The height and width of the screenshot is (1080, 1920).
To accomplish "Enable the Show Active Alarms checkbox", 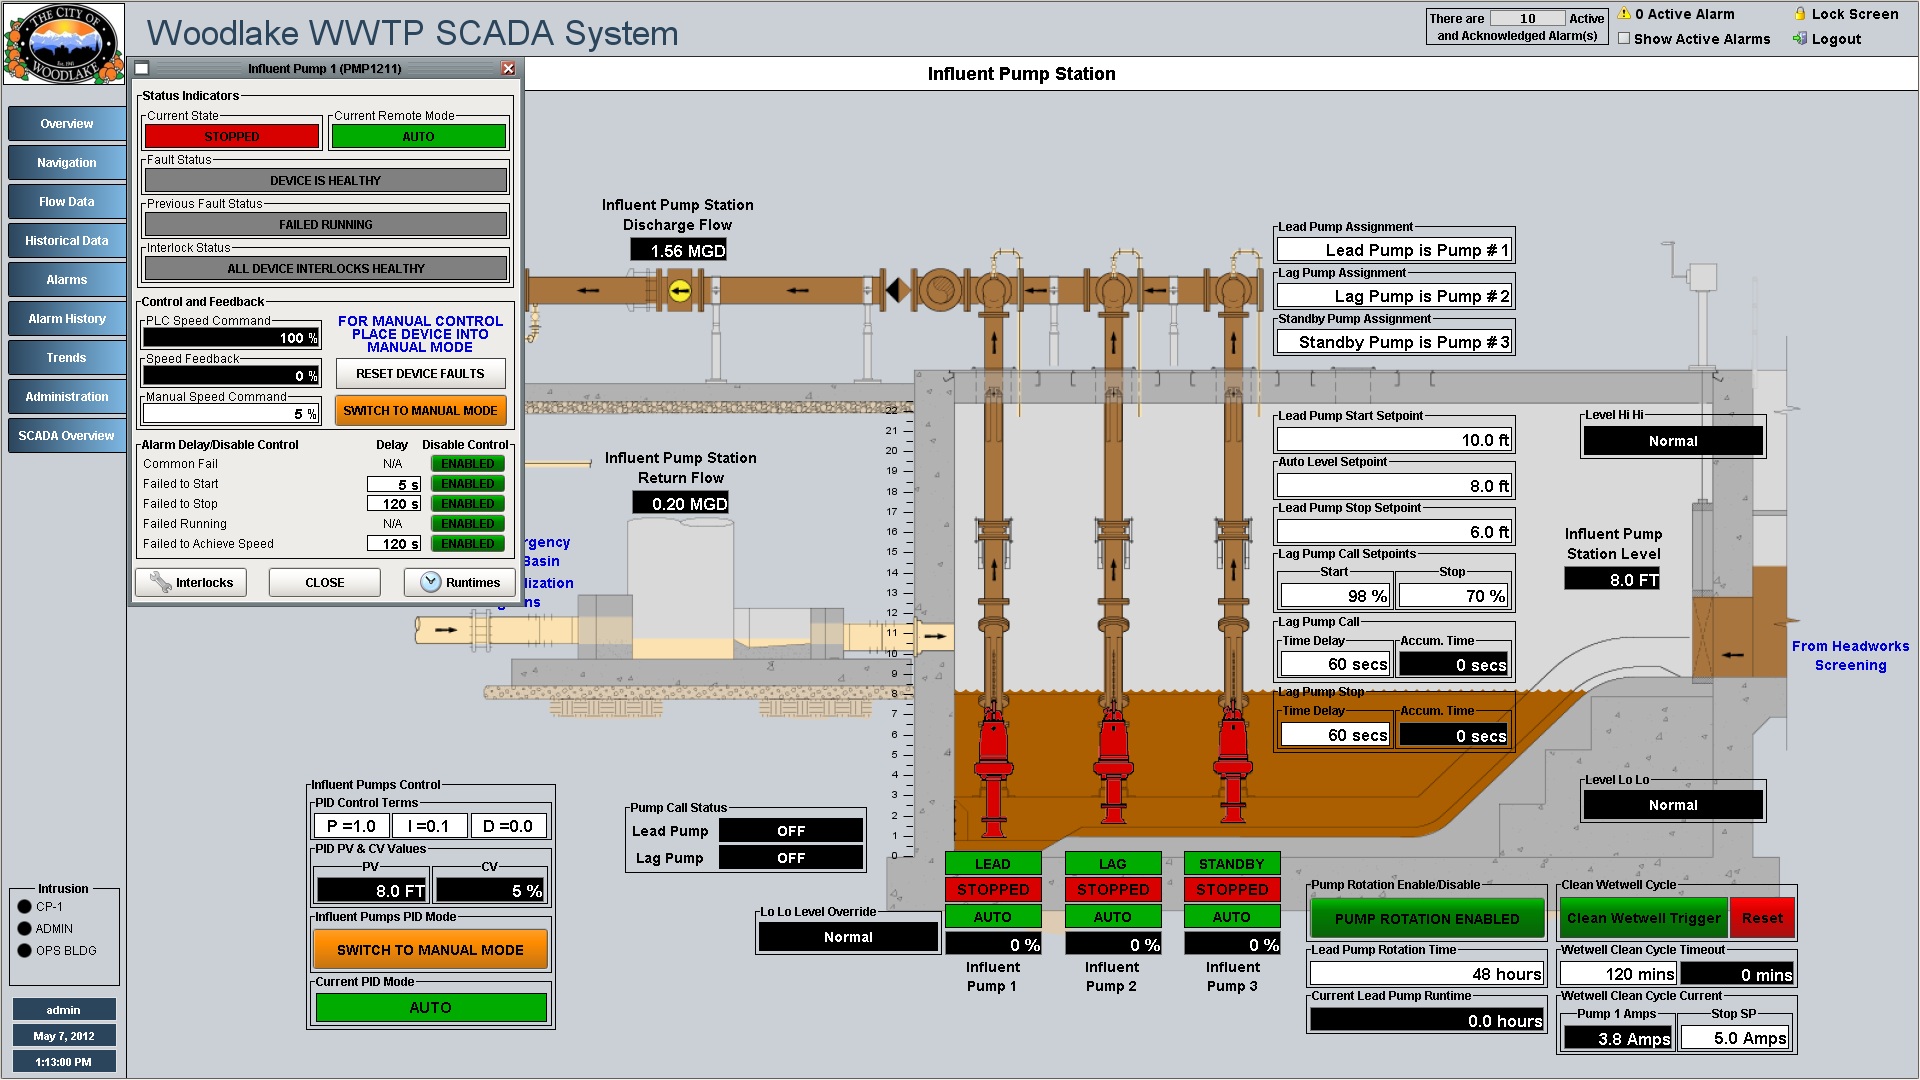I will (x=1624, y=39).
